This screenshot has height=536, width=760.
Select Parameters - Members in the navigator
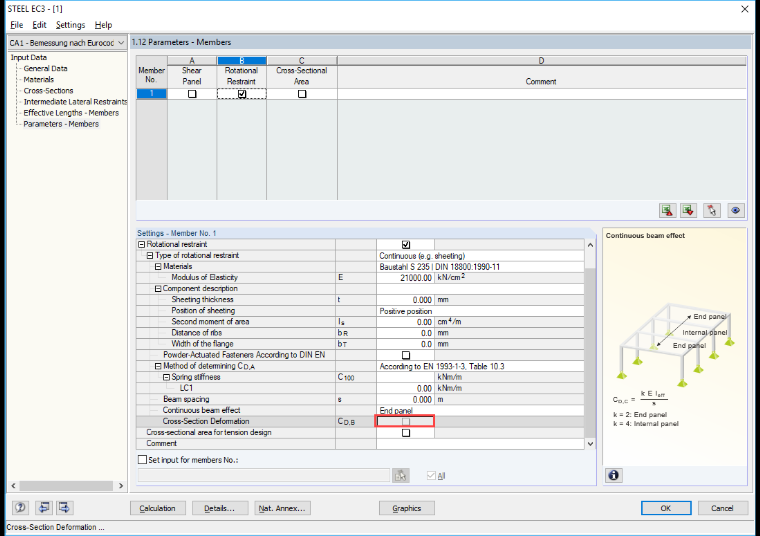coord(61,124)
